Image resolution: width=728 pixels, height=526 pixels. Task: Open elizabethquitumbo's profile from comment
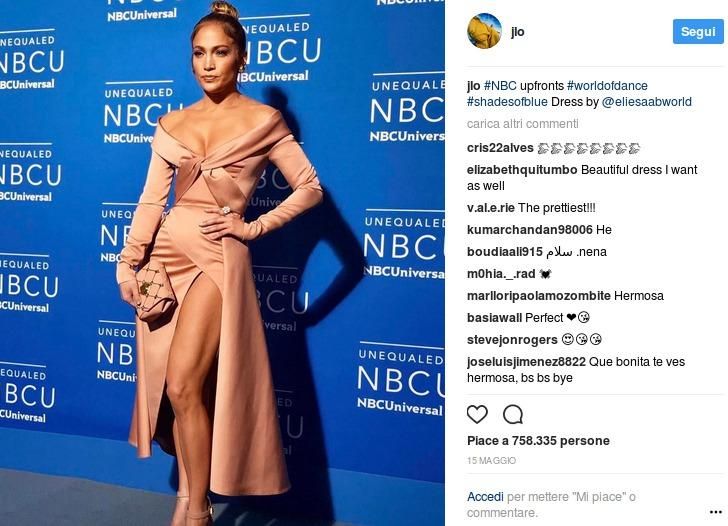(x=522, y=170)
